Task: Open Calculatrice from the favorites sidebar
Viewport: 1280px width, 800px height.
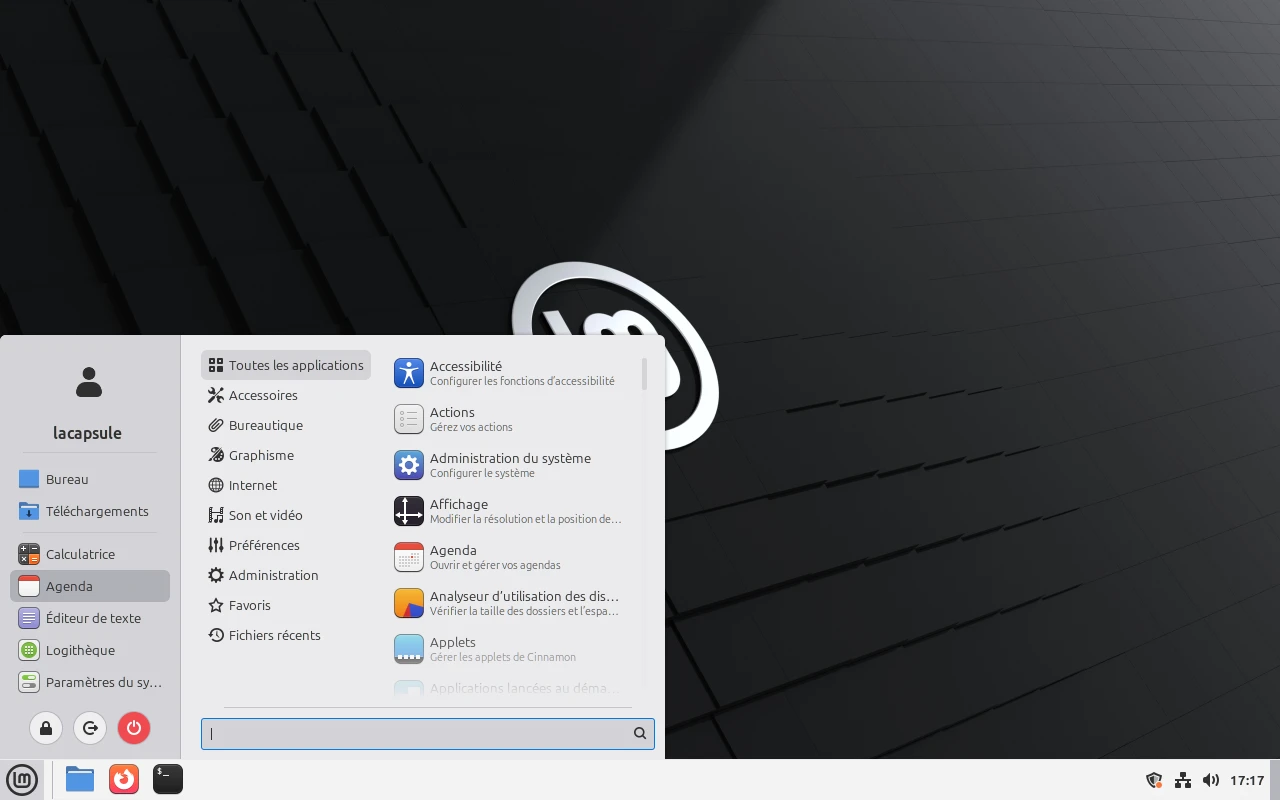Action: click(90, 554)
